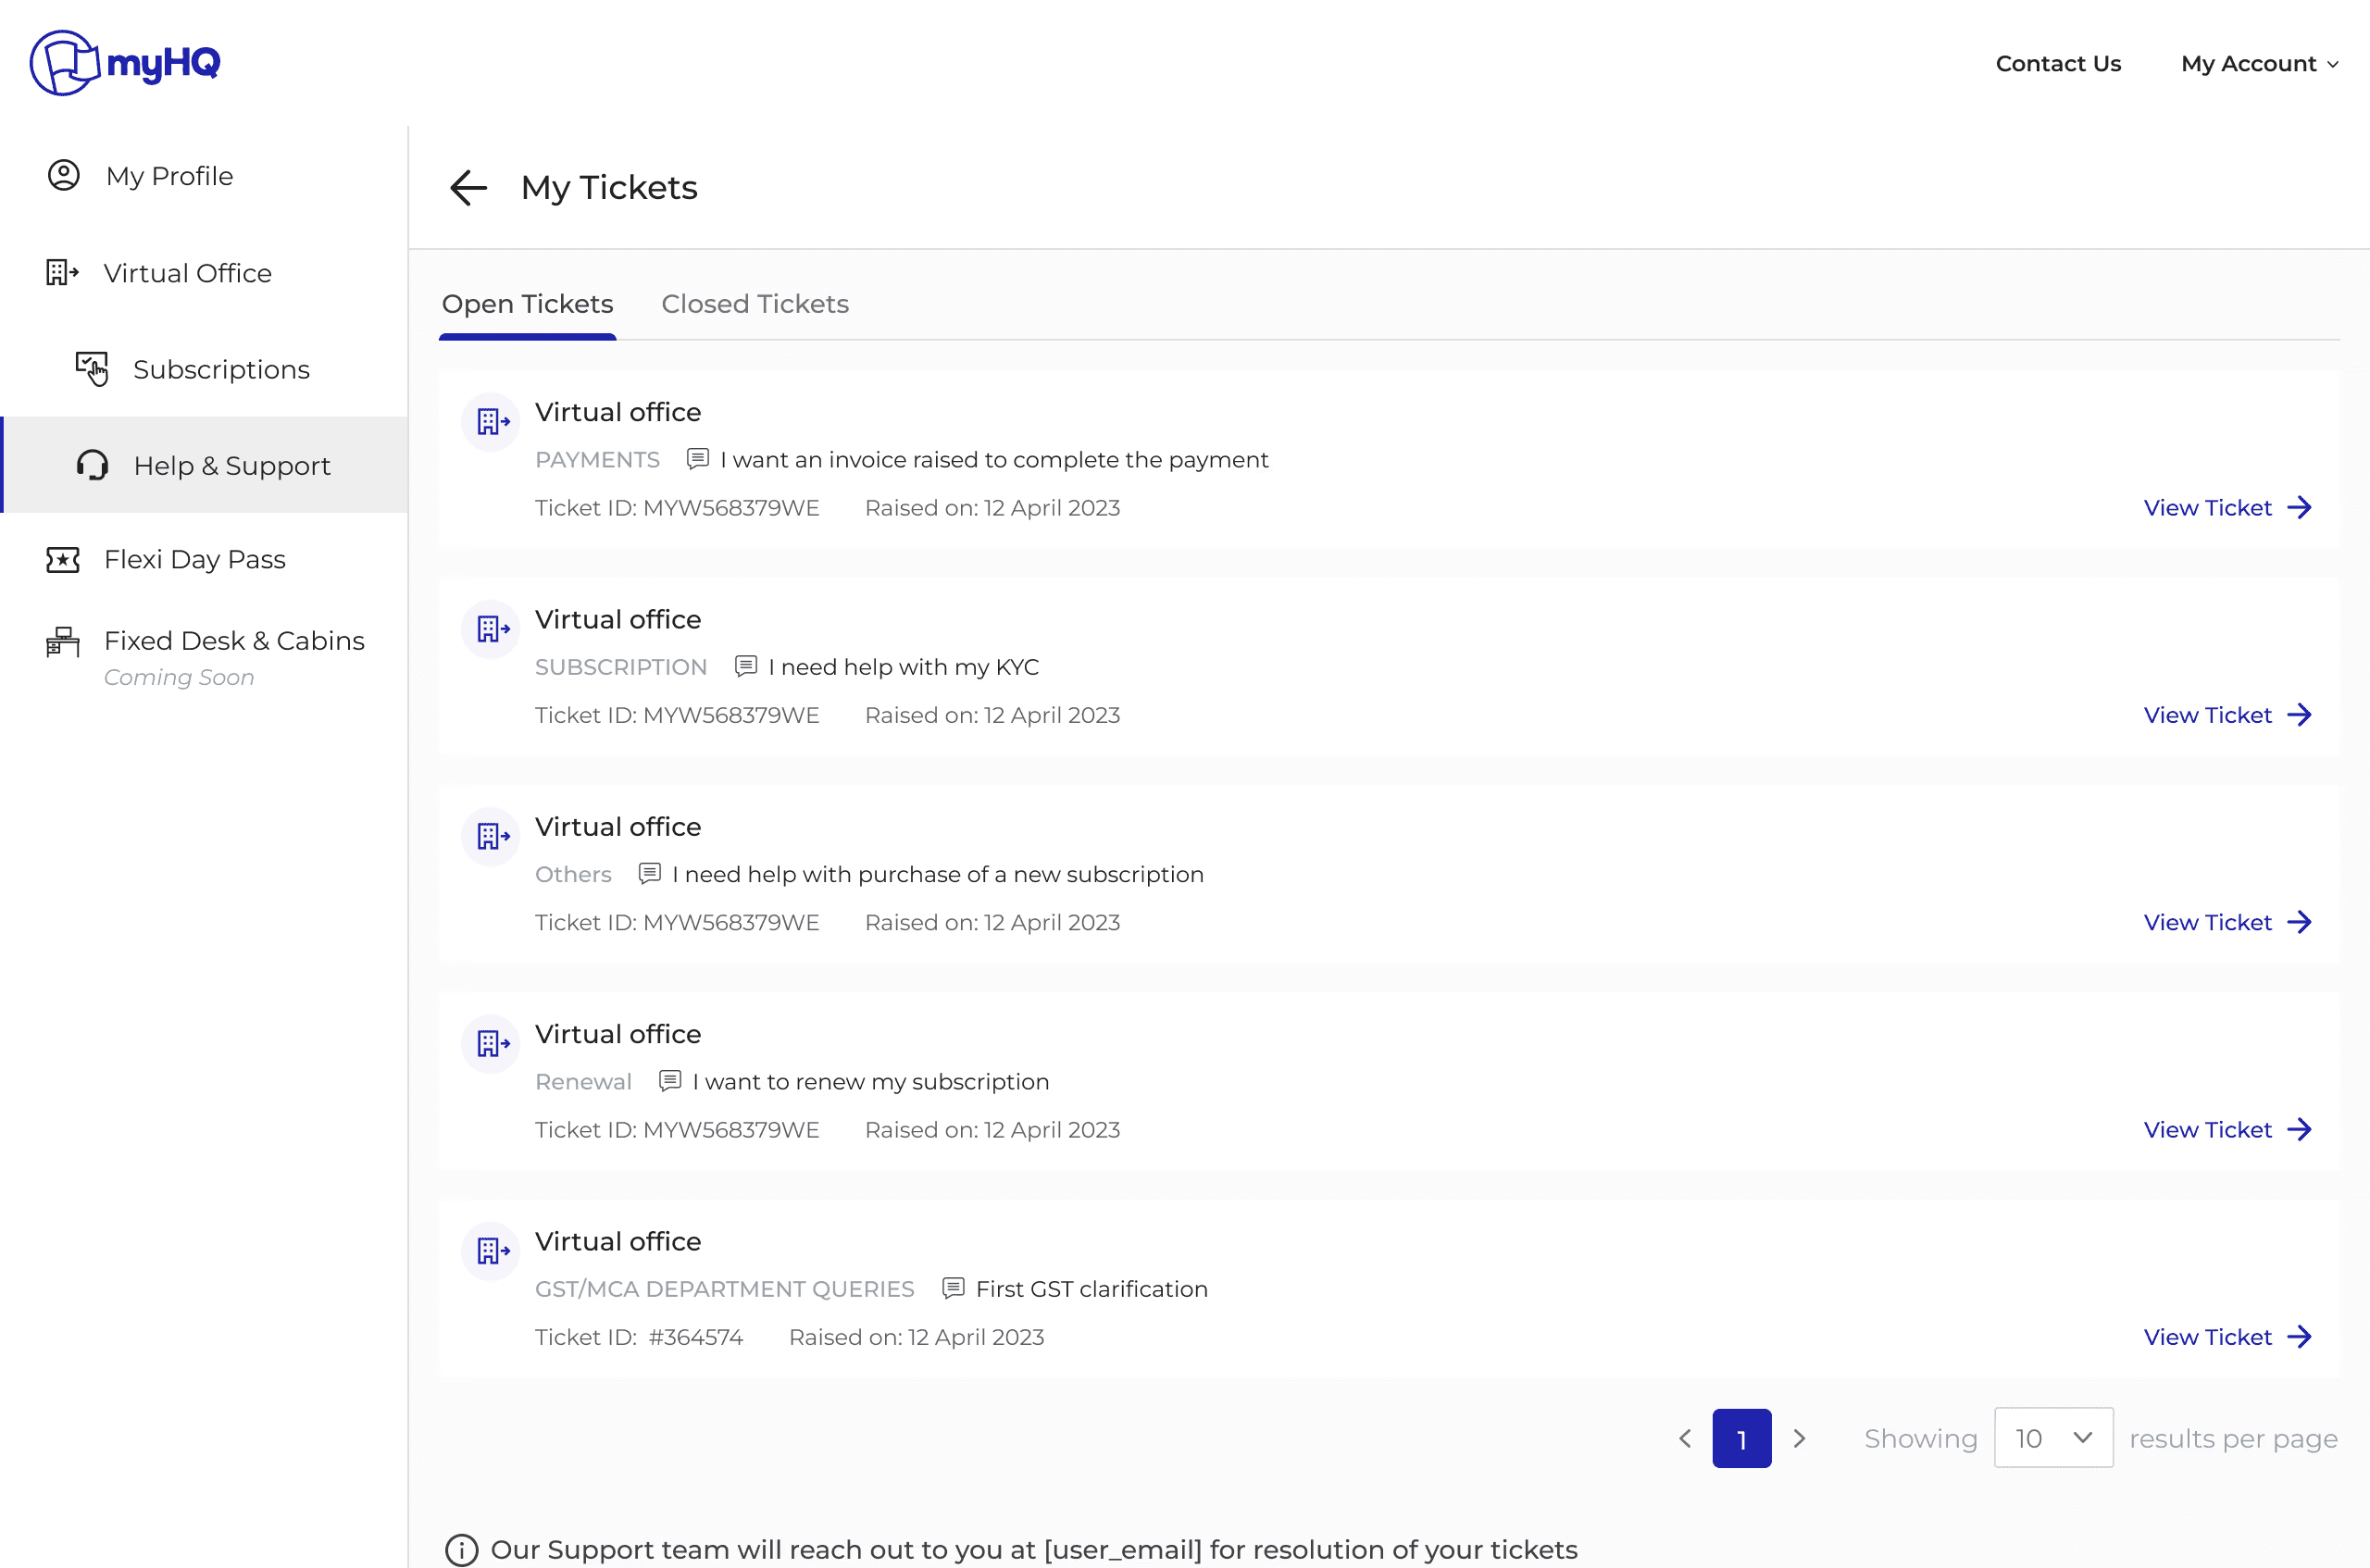
Task: Click the Subscriptions sidebar icon
Action: pyautogui.click(x=92, y=369)
